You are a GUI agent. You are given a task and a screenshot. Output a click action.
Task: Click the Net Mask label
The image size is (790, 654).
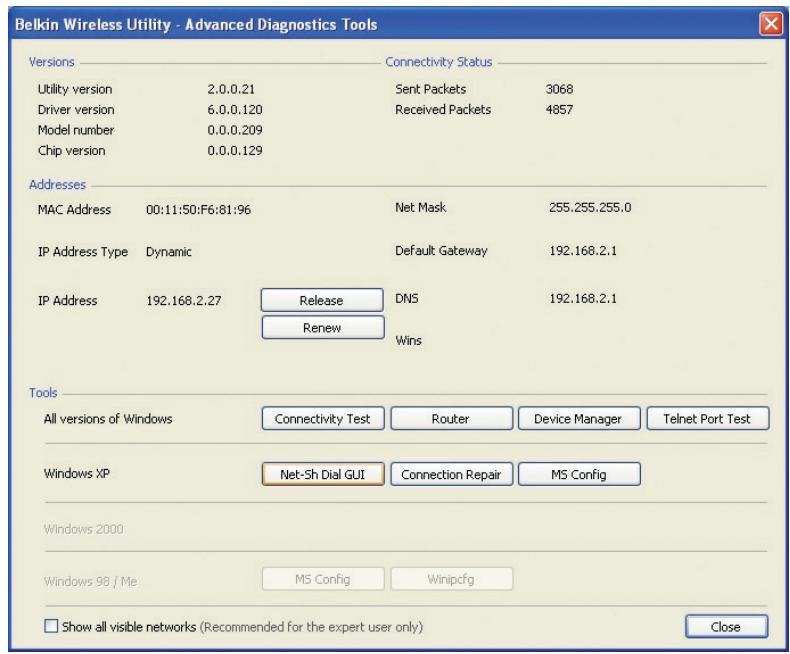tap(421, 207)
